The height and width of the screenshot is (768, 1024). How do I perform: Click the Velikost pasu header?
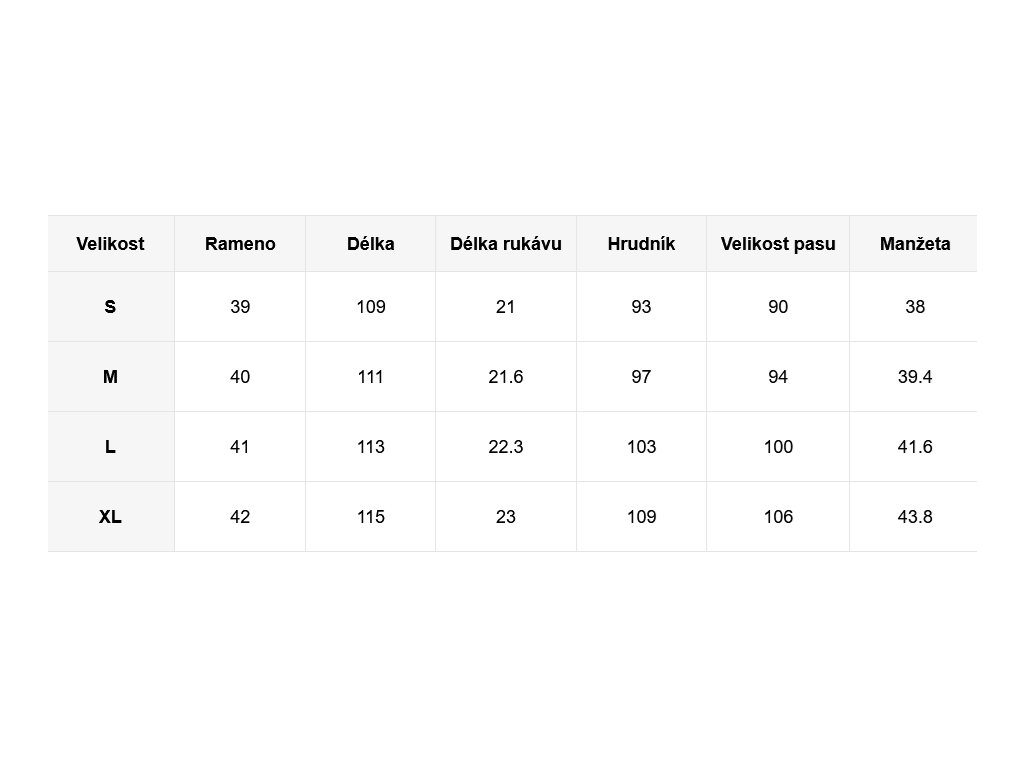pos(778,244)
